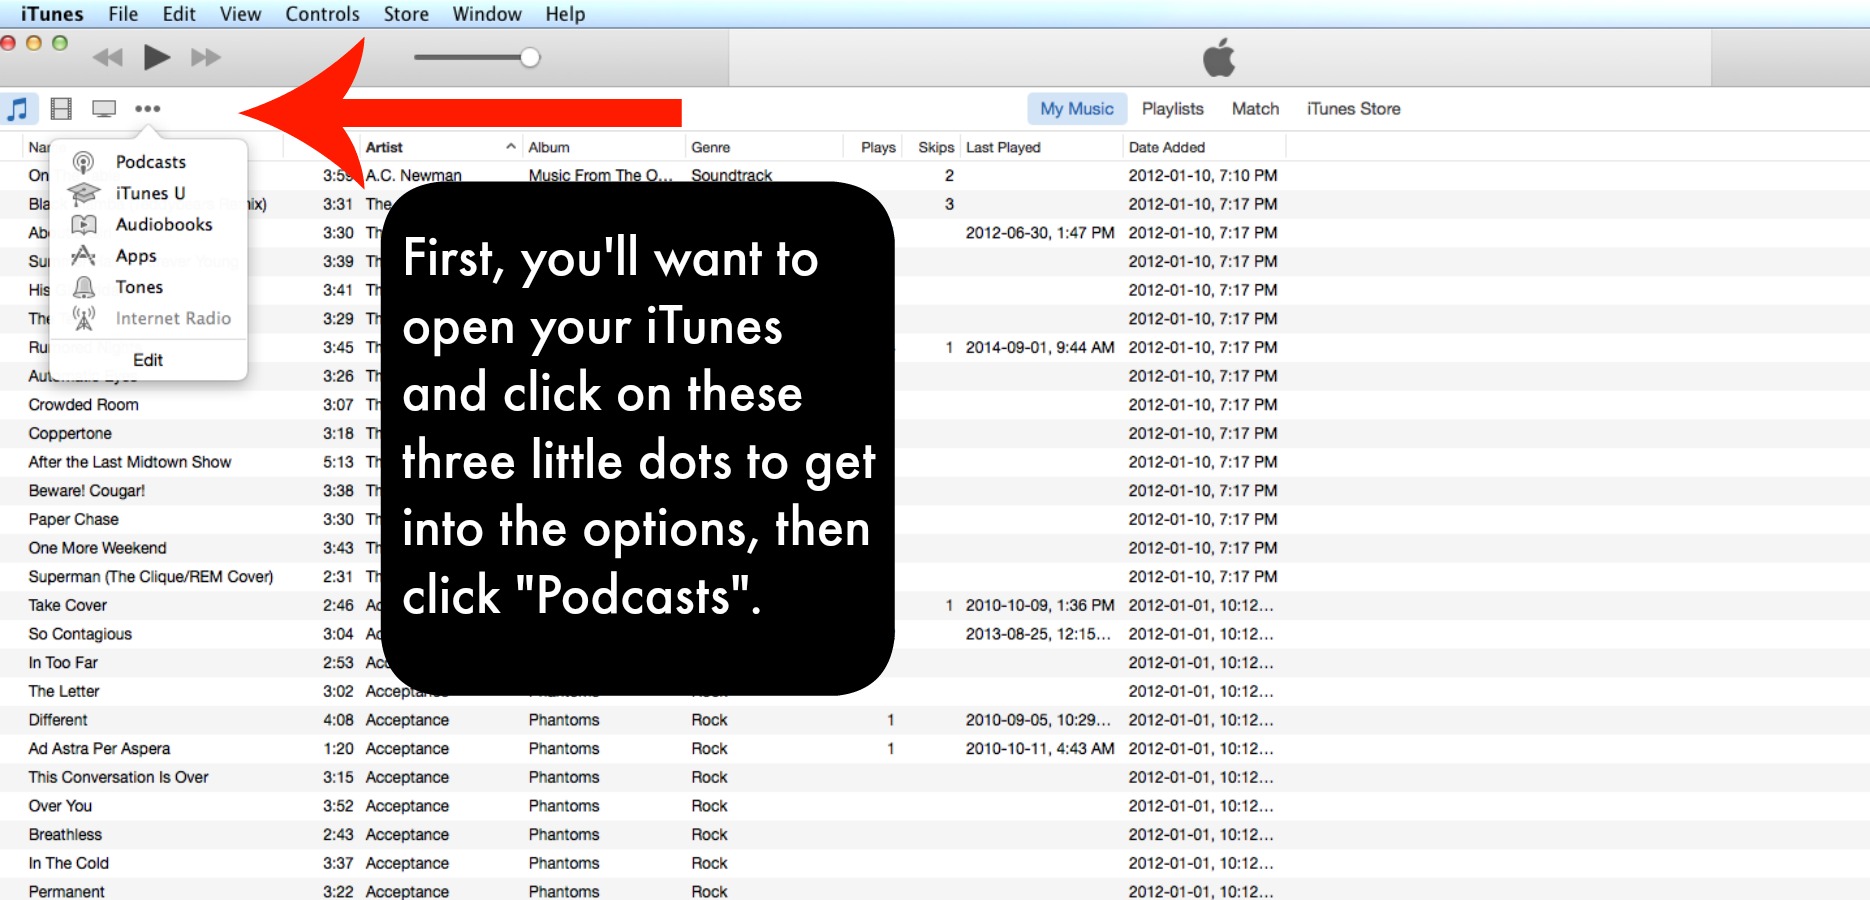The width and height of the screenshot is (1870, 900).
Task: Select the song In The Cold
Action: pyautogui.click(x=69, y=863)
